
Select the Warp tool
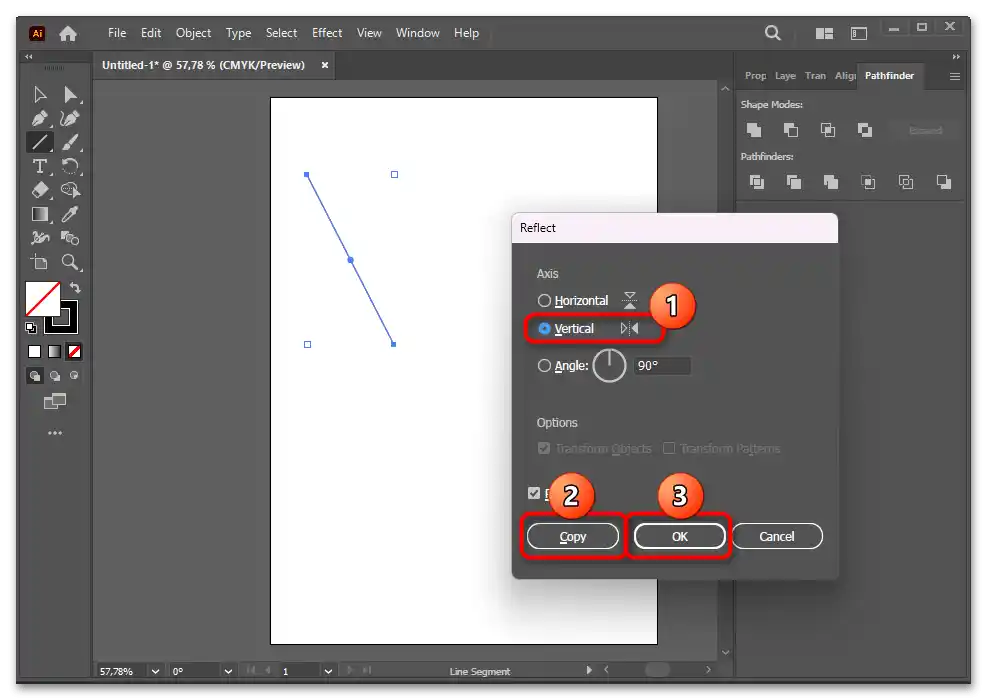coord(40,238)
